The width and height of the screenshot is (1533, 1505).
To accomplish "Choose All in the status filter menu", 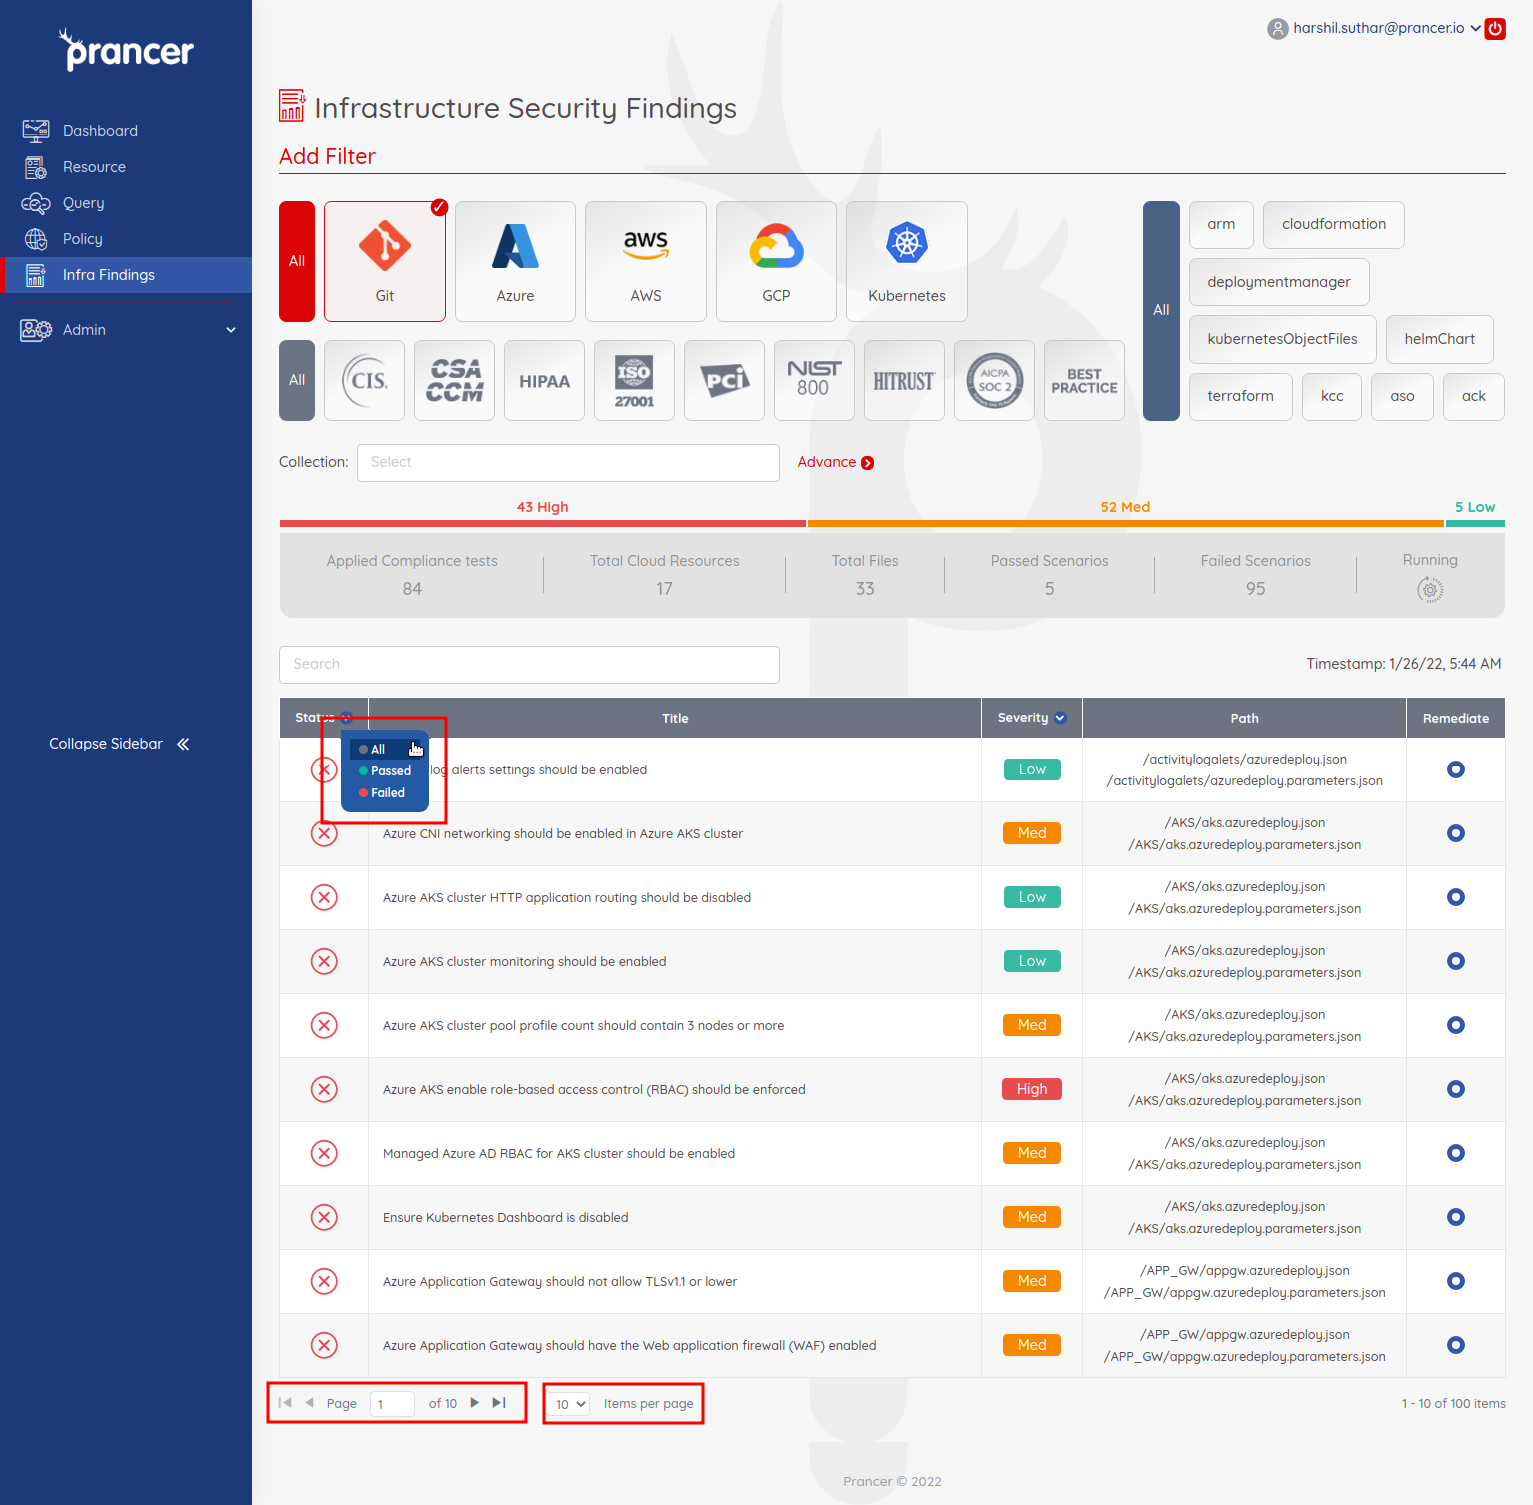I will tap(384, 749).
